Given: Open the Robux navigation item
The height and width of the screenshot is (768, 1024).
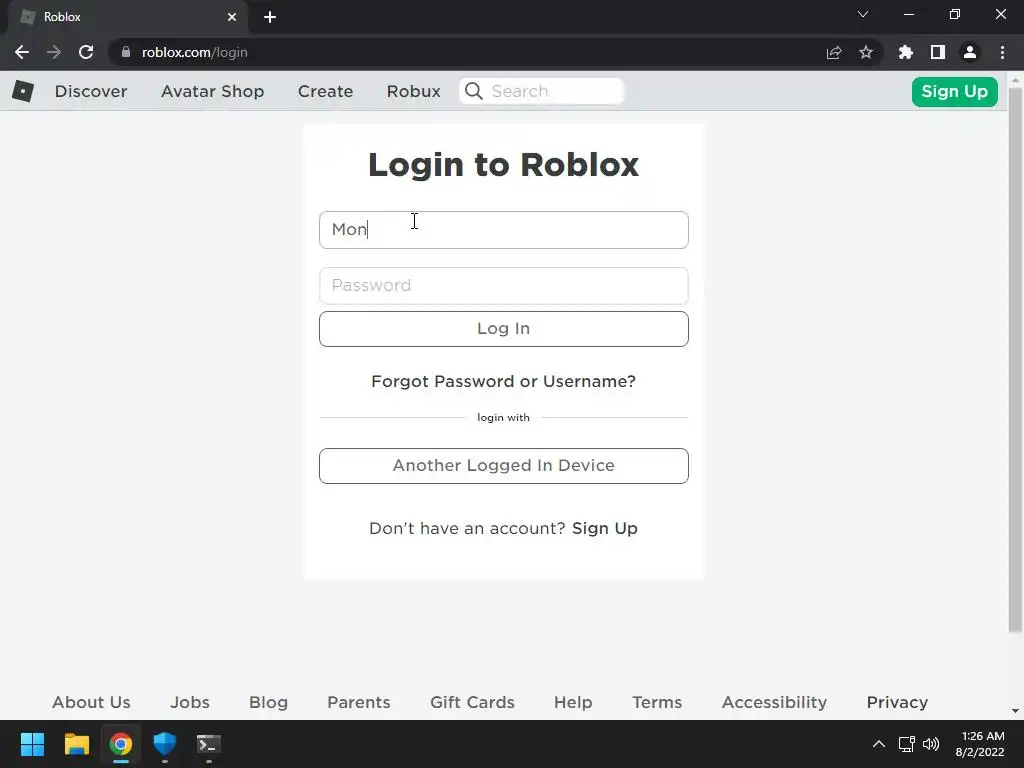Looking at the screenshot, I should [413, 91].
